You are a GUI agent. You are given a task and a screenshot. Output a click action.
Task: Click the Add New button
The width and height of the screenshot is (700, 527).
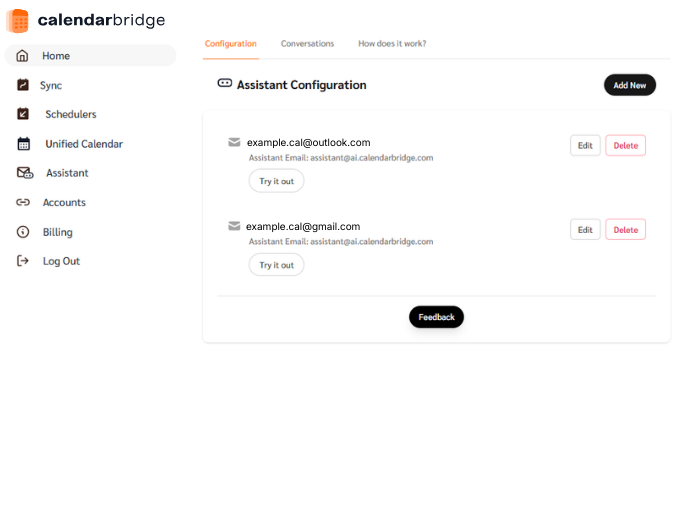coord(629,85)
